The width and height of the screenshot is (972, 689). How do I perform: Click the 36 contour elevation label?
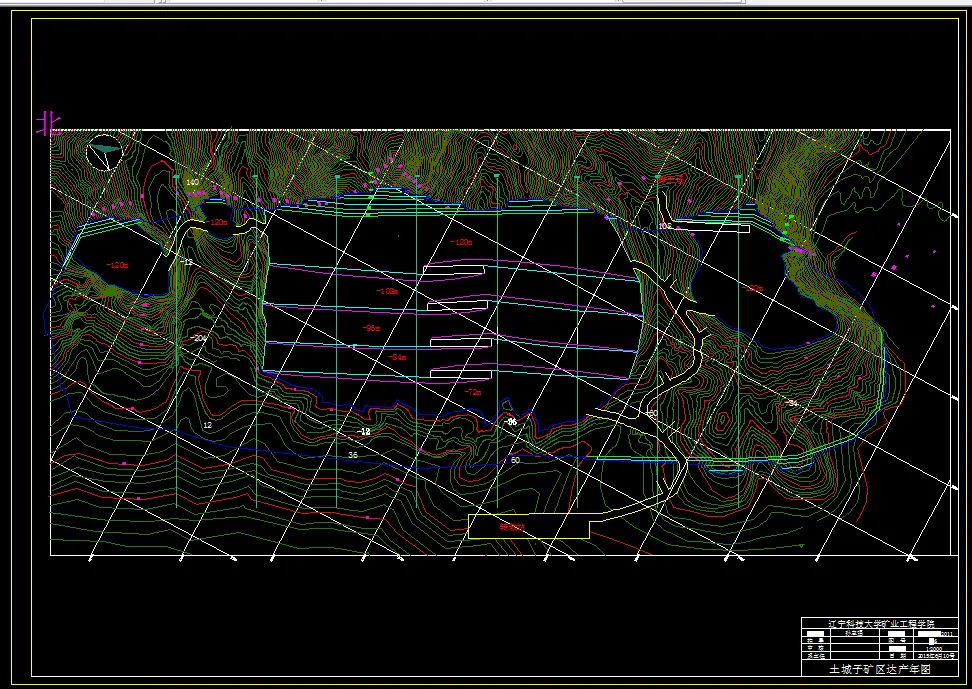coord(353,455)
